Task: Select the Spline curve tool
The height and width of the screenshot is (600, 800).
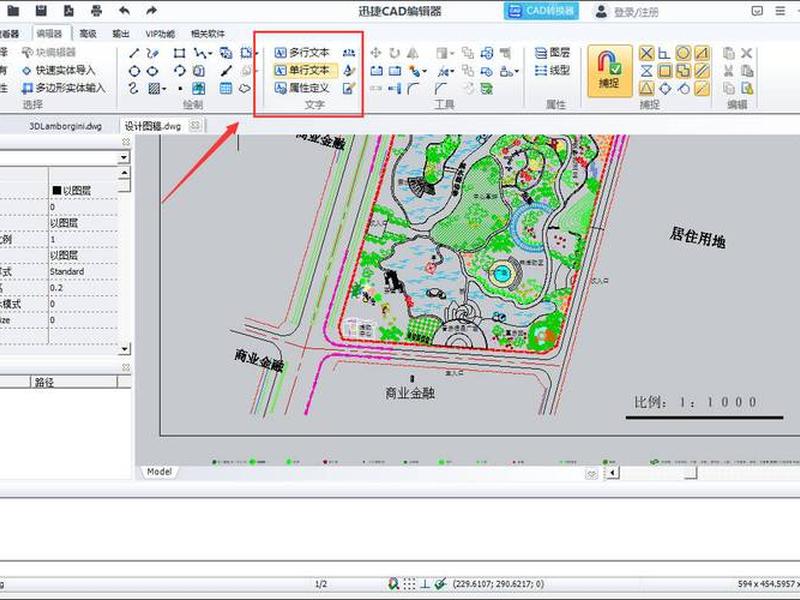Action: tap(133, 88)
